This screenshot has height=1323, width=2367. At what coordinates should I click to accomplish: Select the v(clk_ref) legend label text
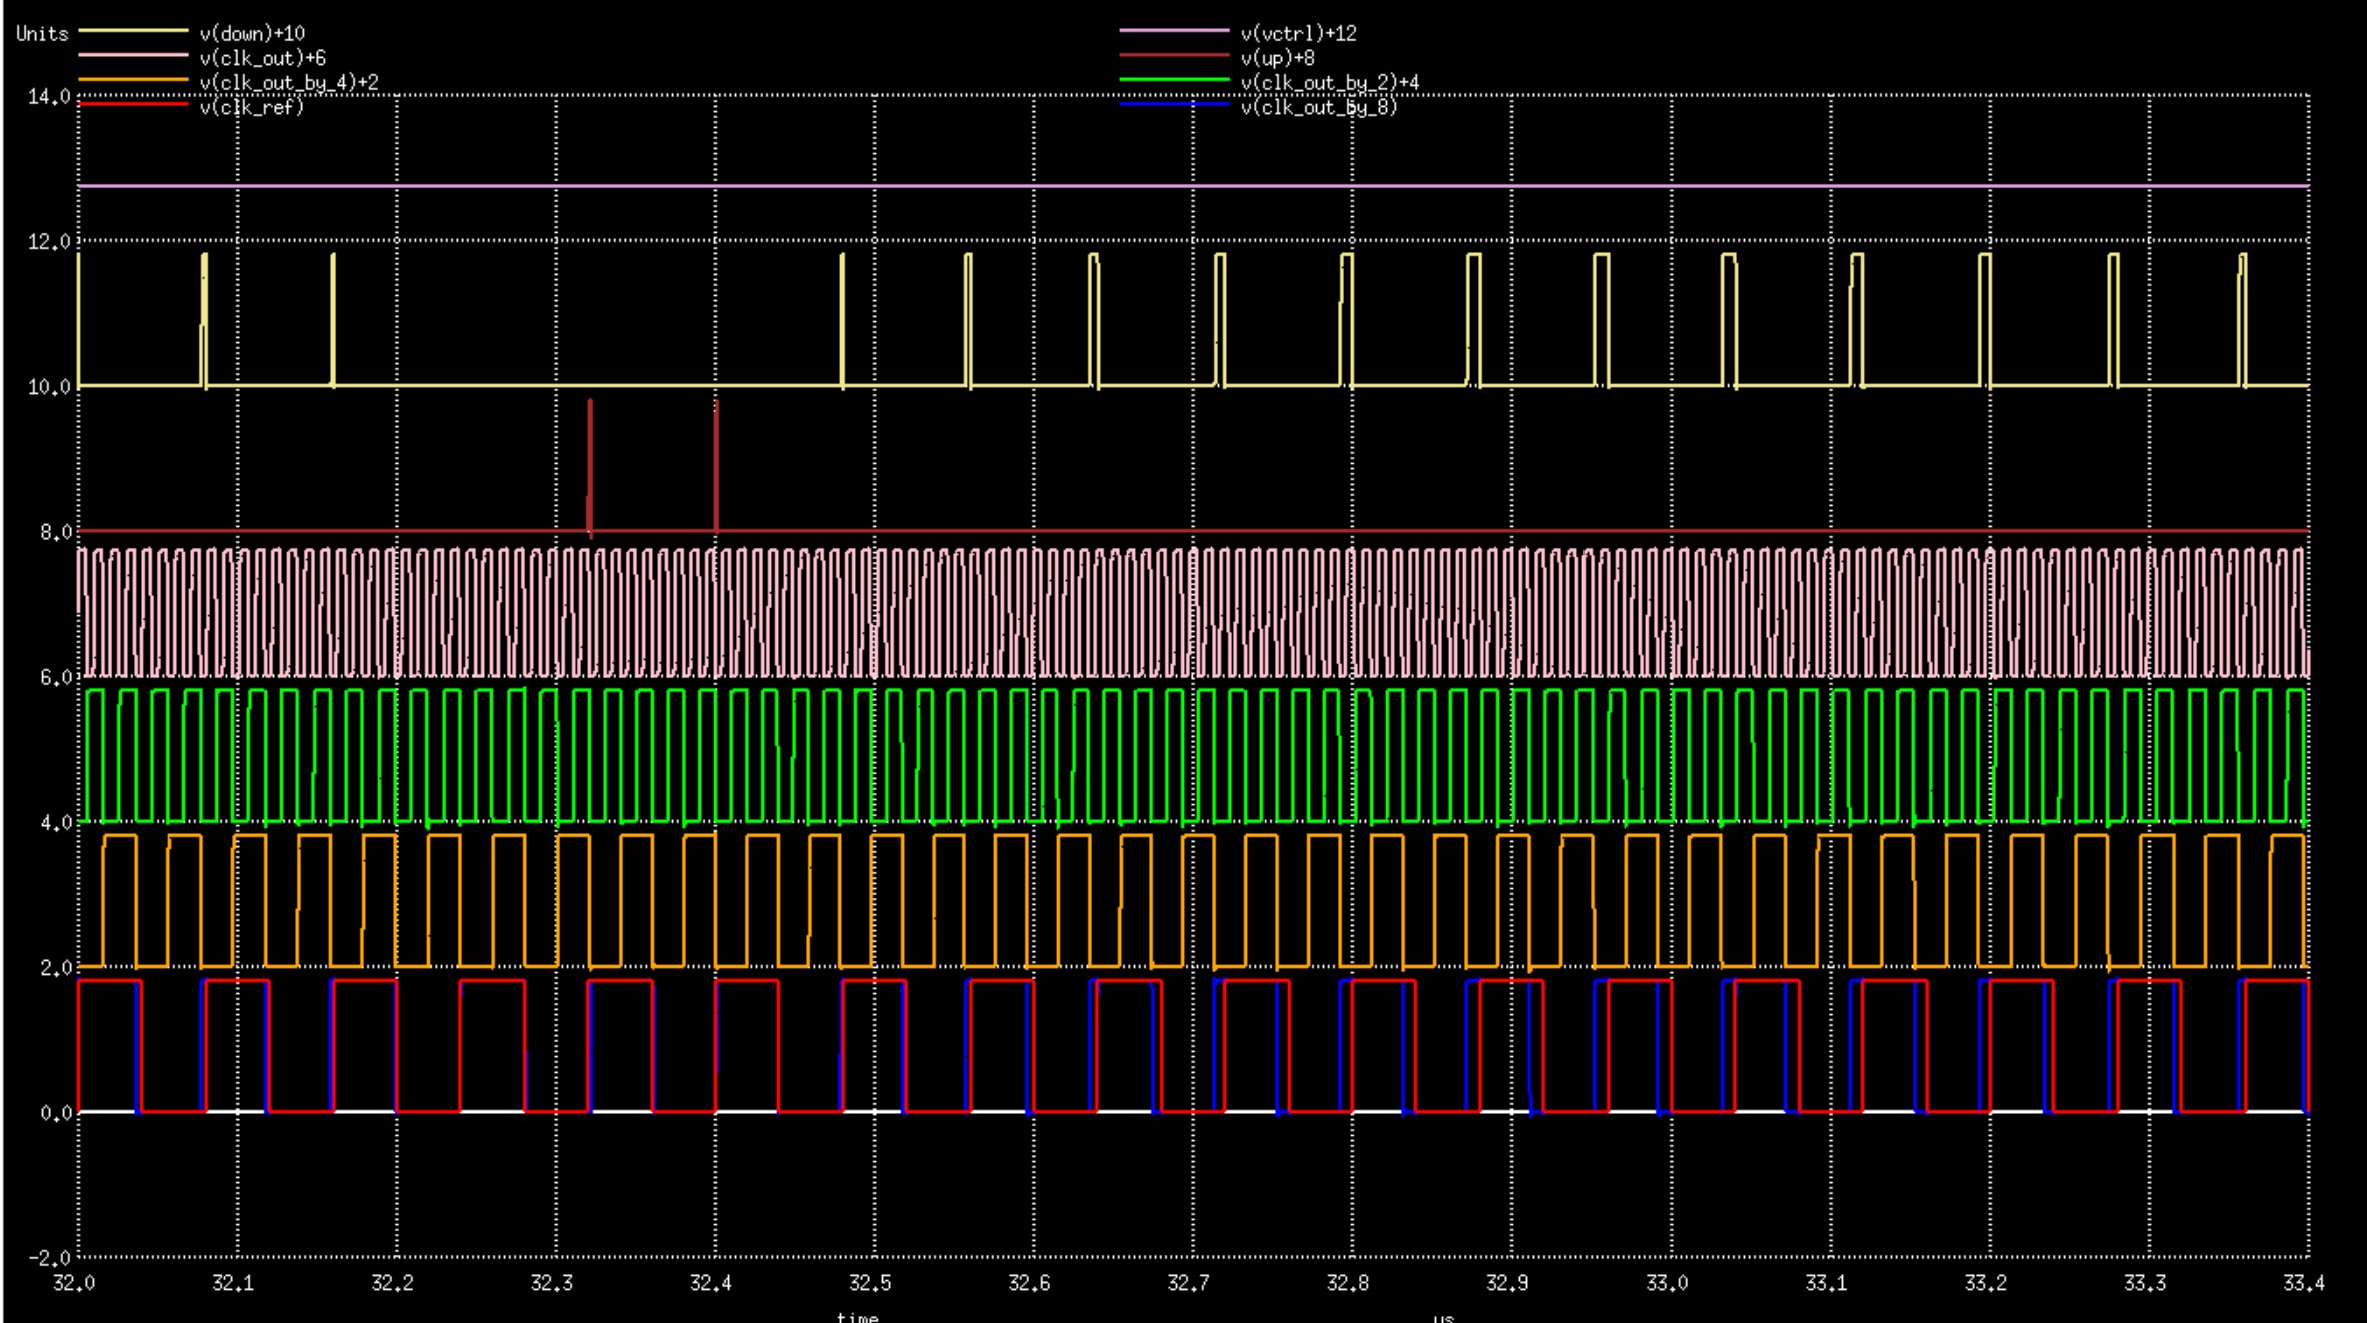click(x=251, y=107)
